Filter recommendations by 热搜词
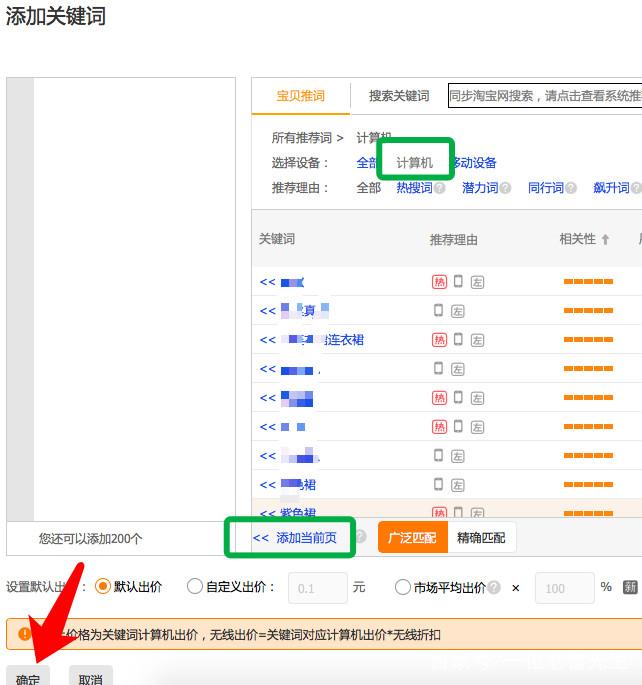The height and width of the screenshot is (685, 642). [414, 188]
